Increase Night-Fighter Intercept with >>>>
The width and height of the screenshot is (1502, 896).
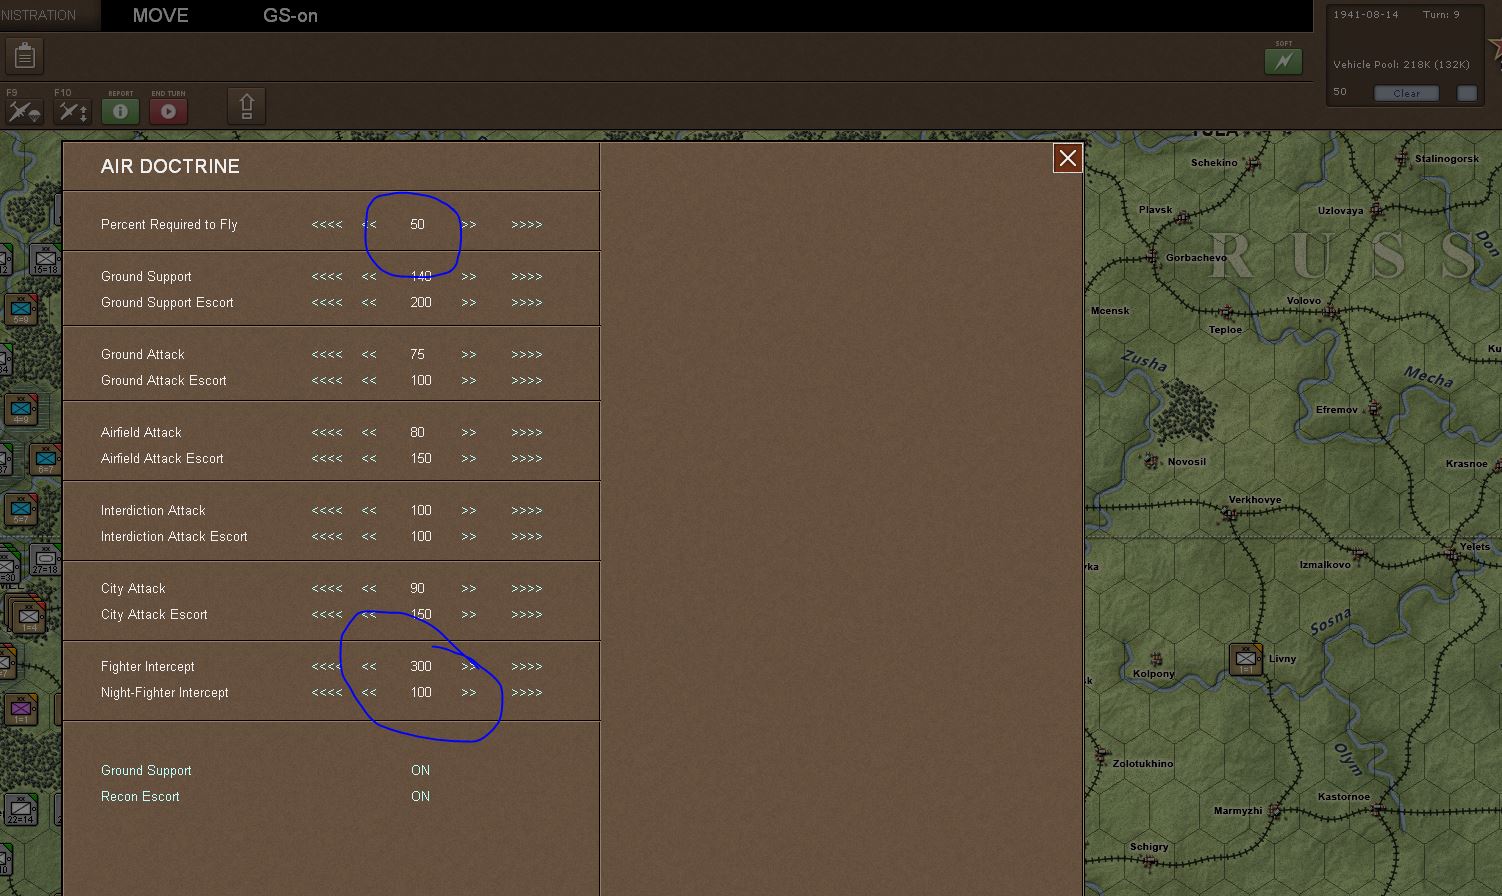pos(527,692)
